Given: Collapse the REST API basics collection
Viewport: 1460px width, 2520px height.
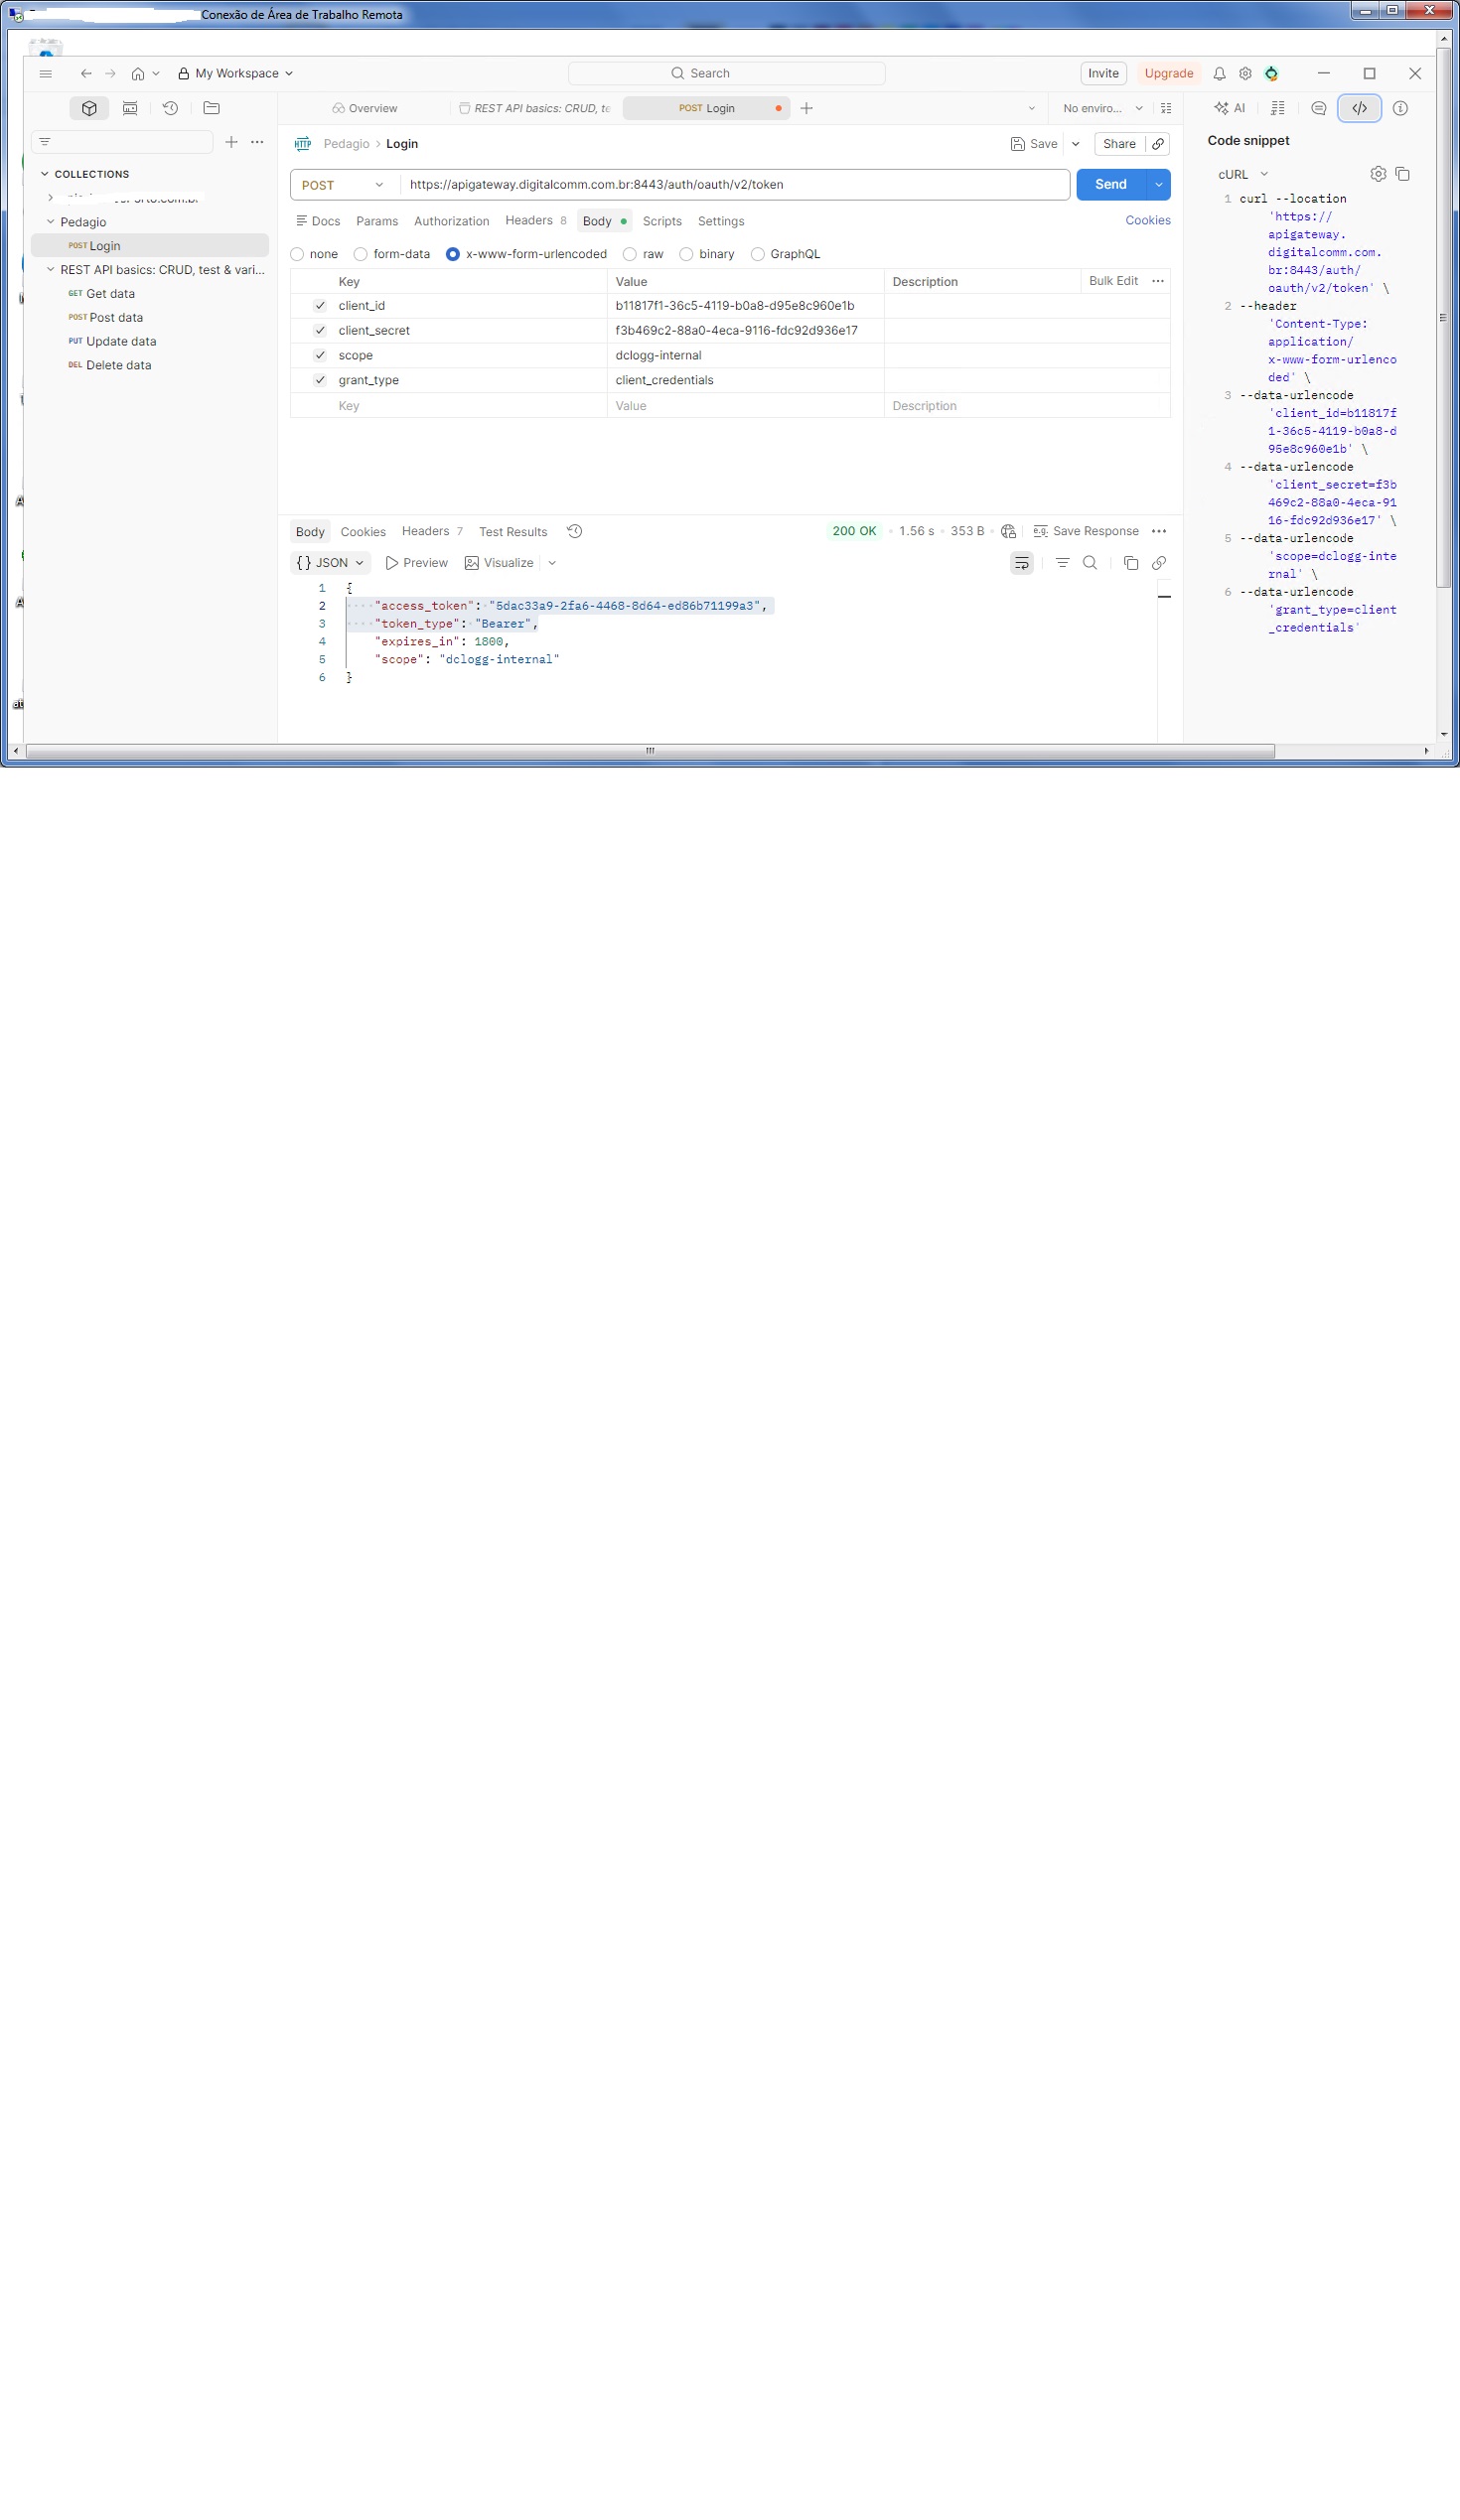Looking at the screenshot, I should point(51,270).
